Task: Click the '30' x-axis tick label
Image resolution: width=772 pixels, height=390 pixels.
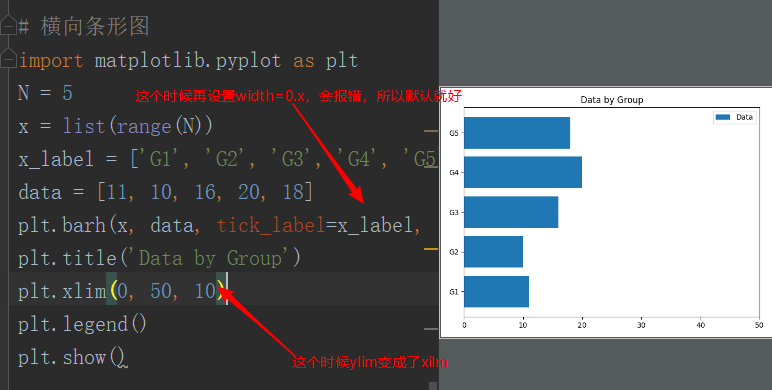Action: (x=641, y=325)
